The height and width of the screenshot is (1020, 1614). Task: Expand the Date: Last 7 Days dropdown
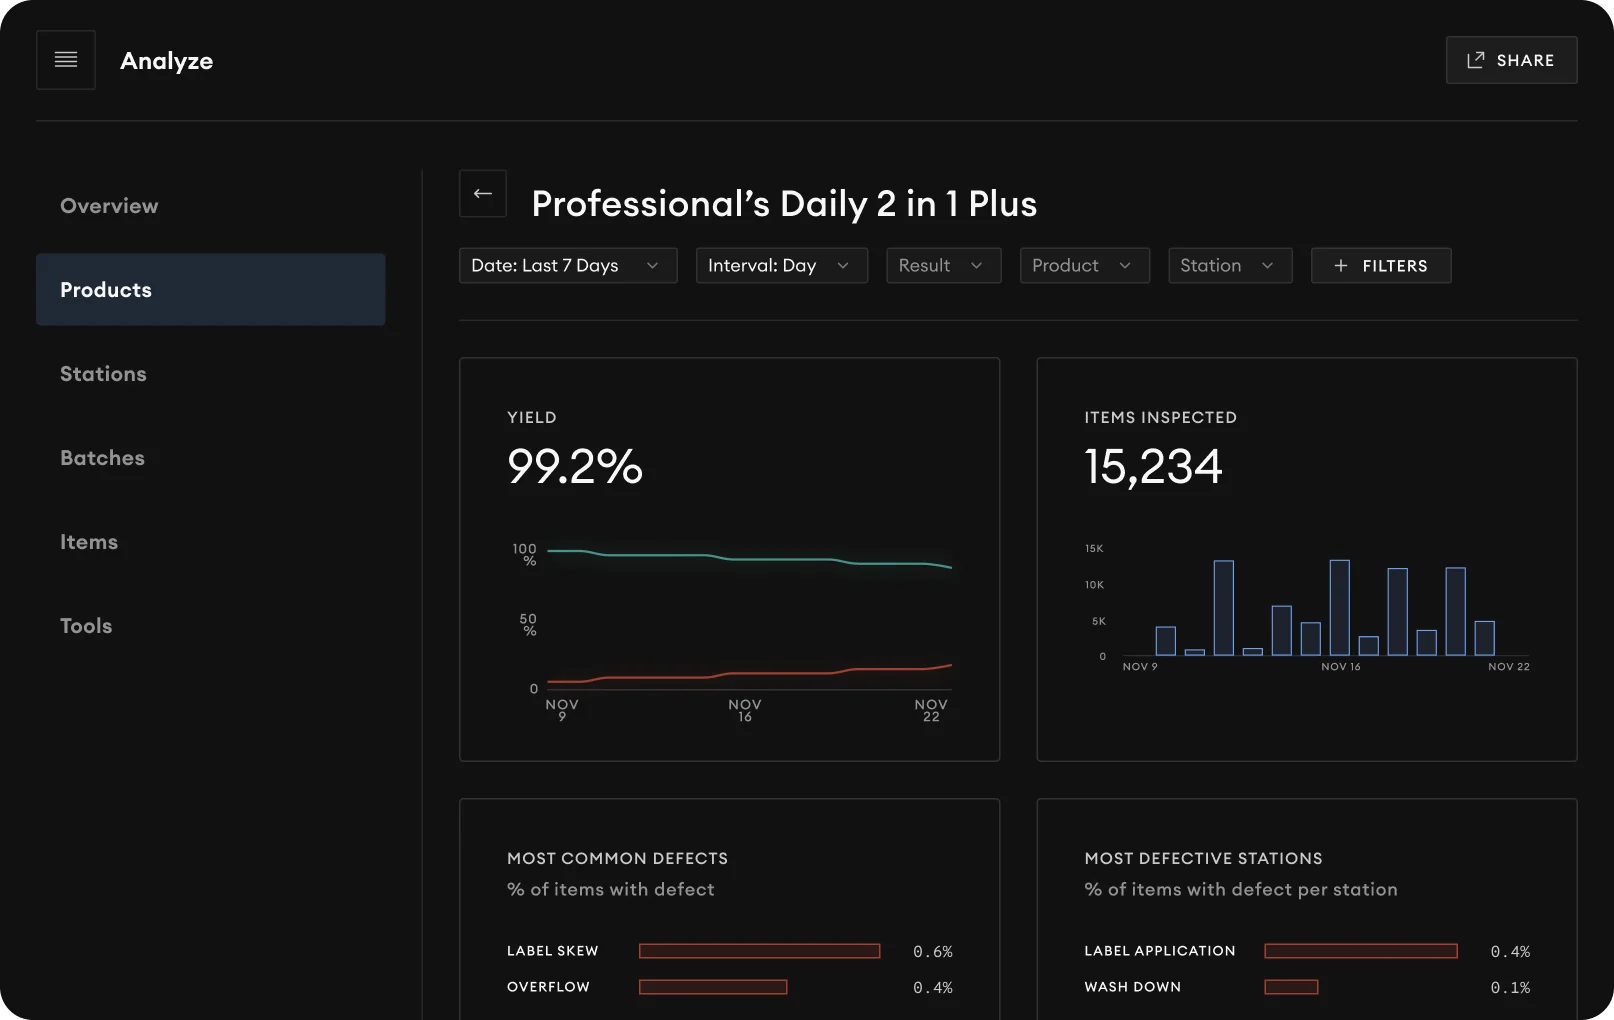tap(567, 266)
